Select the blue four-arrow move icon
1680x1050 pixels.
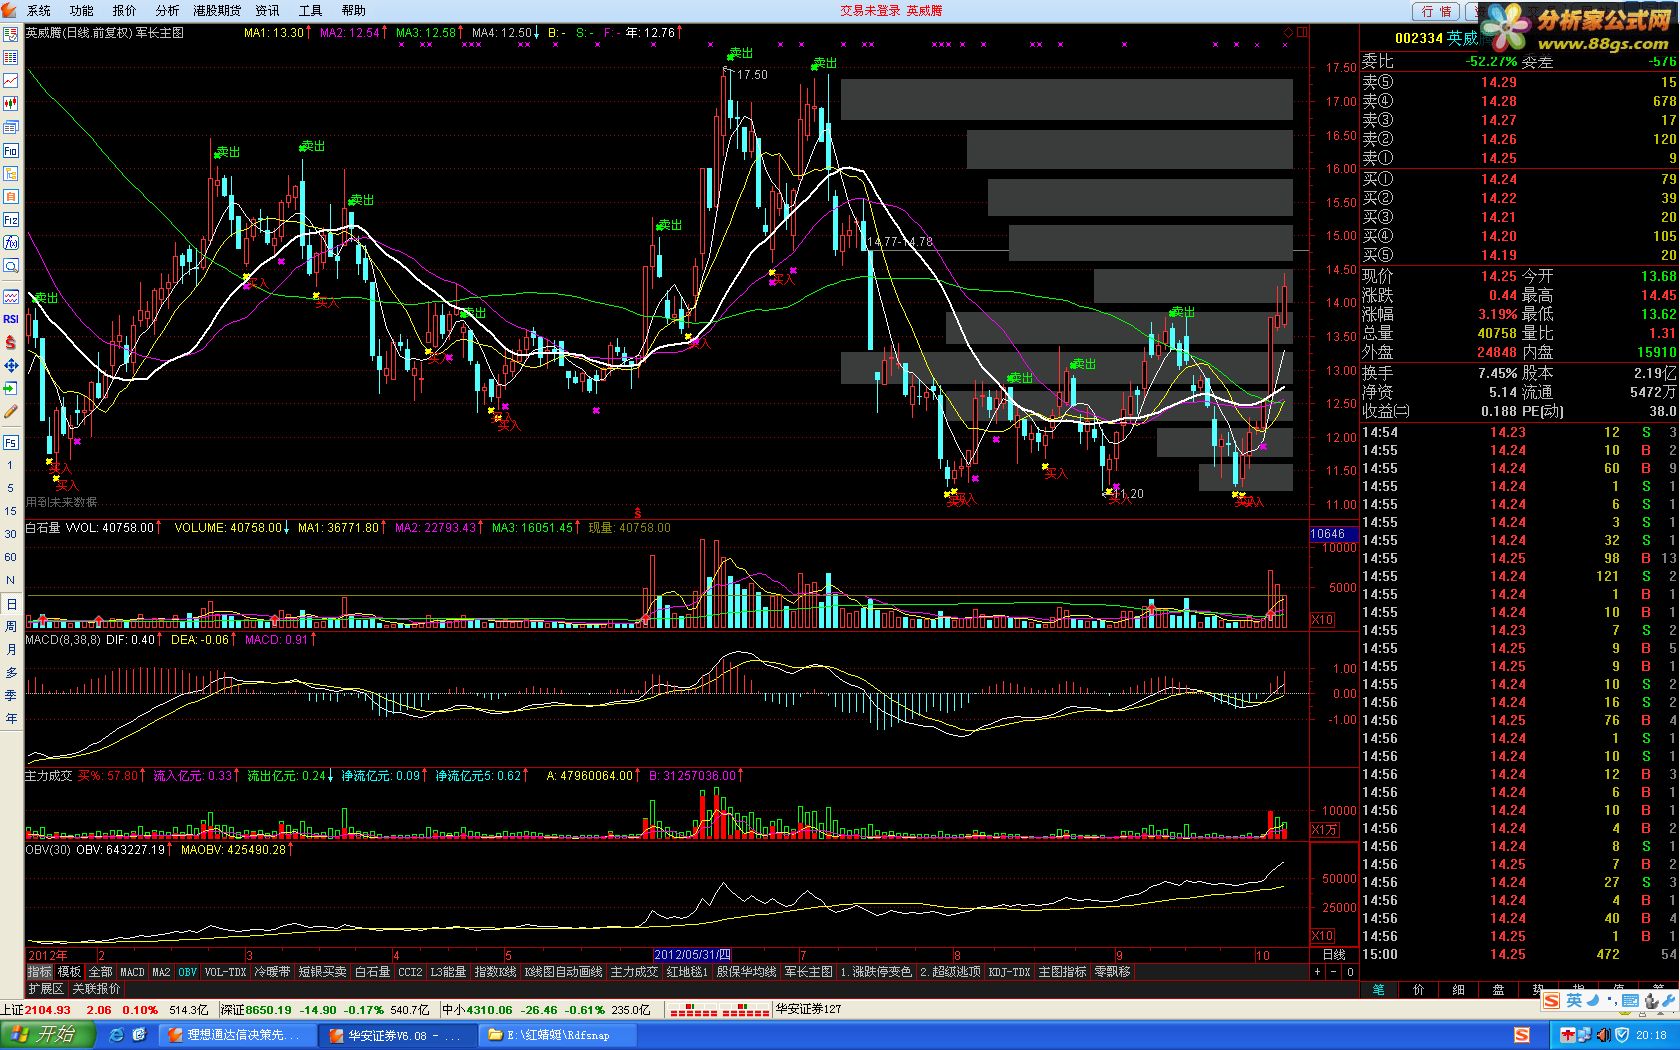[x=11, y=365]
